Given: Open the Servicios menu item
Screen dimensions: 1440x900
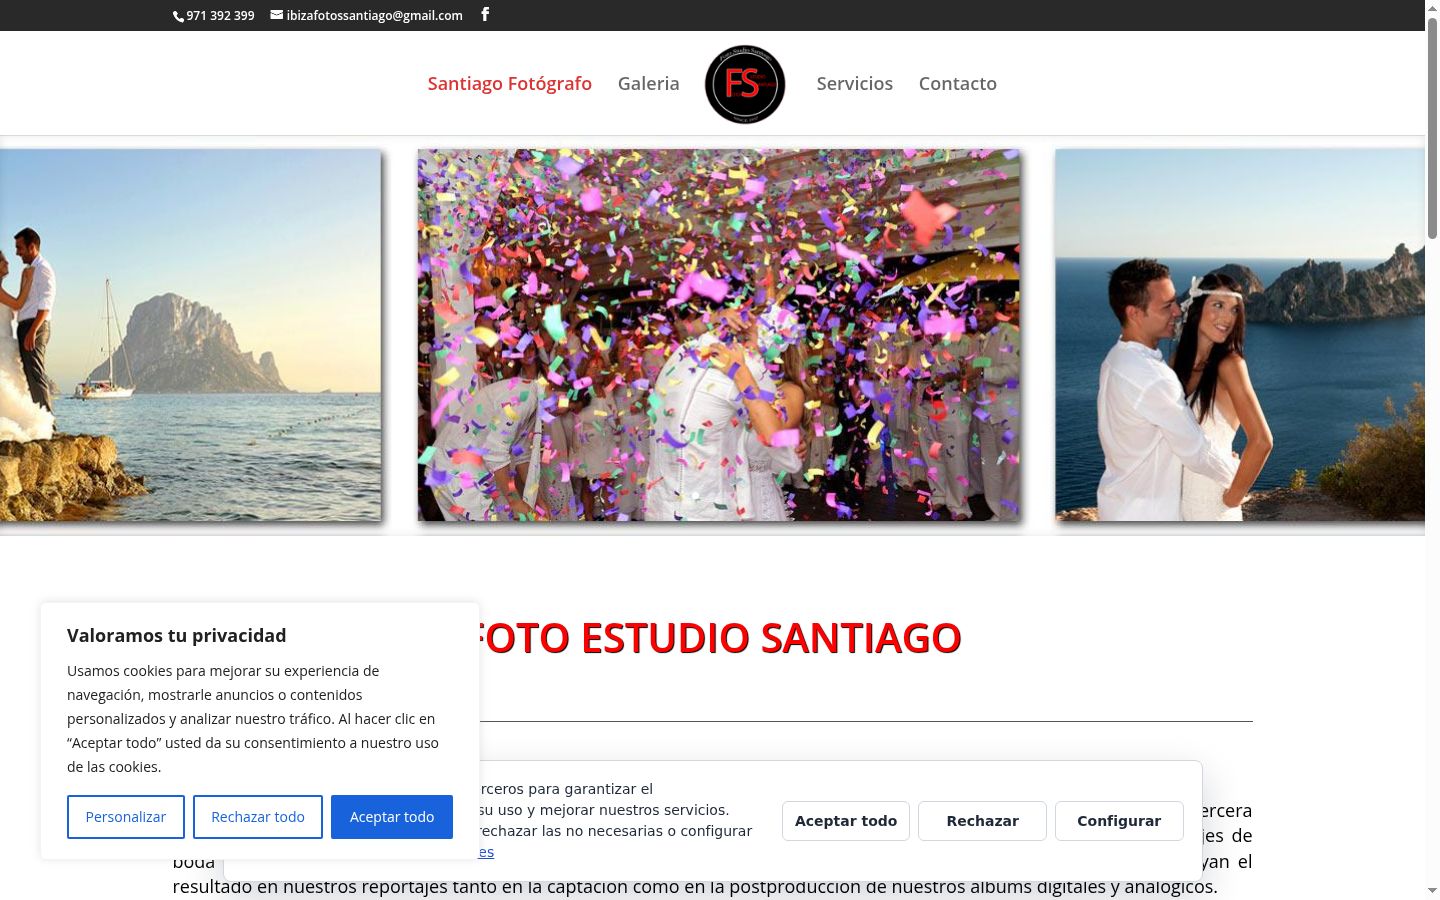Looking at the screenshot, I should (x=855, y=84).
